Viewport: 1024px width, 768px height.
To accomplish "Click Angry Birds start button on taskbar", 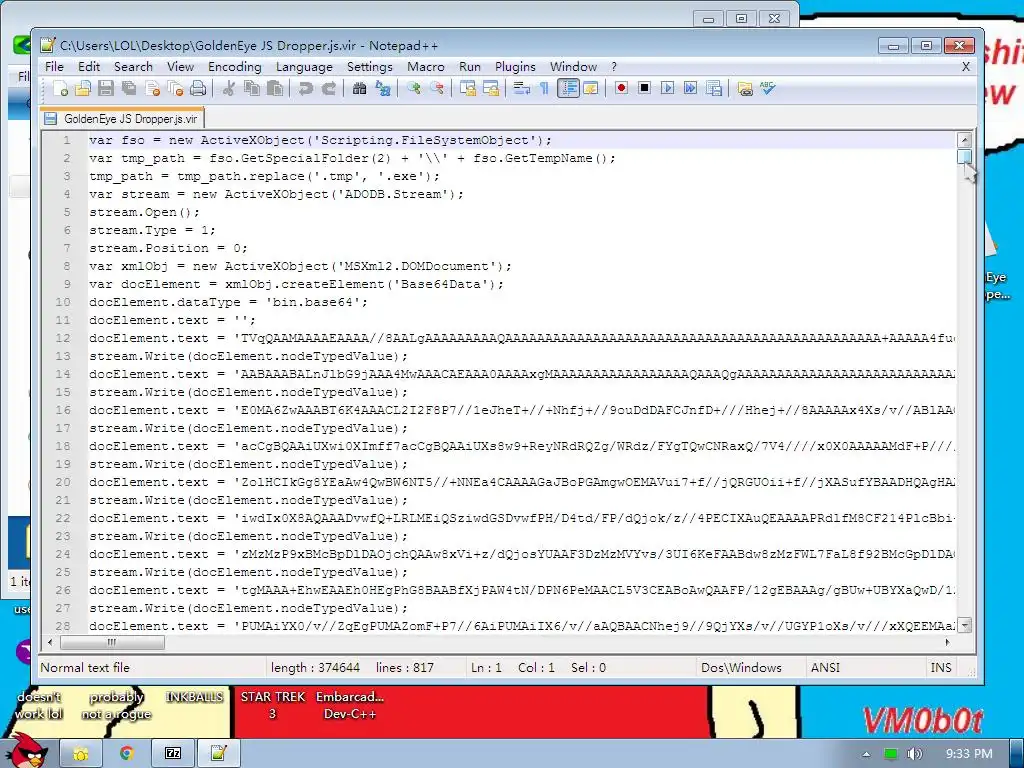I will coord(29,751).
